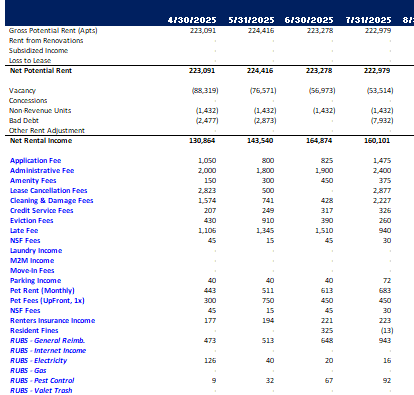Select Amenity Fees value 150
The image size is (414, 395).
(210, 181)
